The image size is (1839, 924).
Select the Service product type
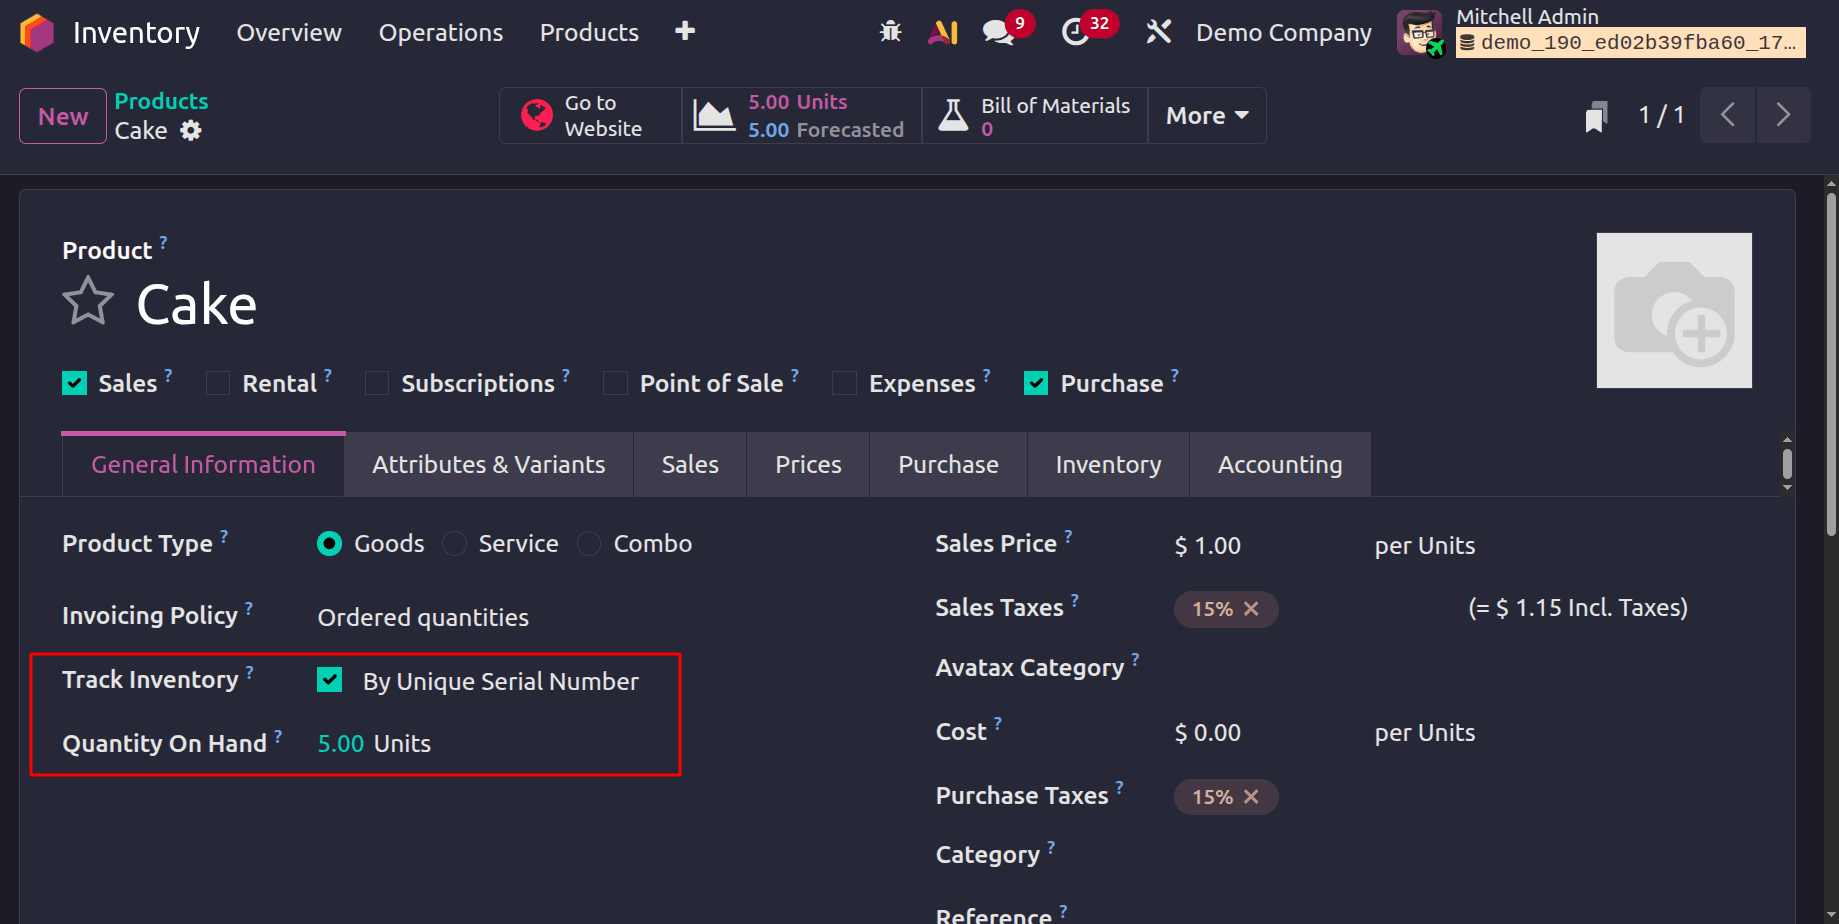tap(454, 543)
